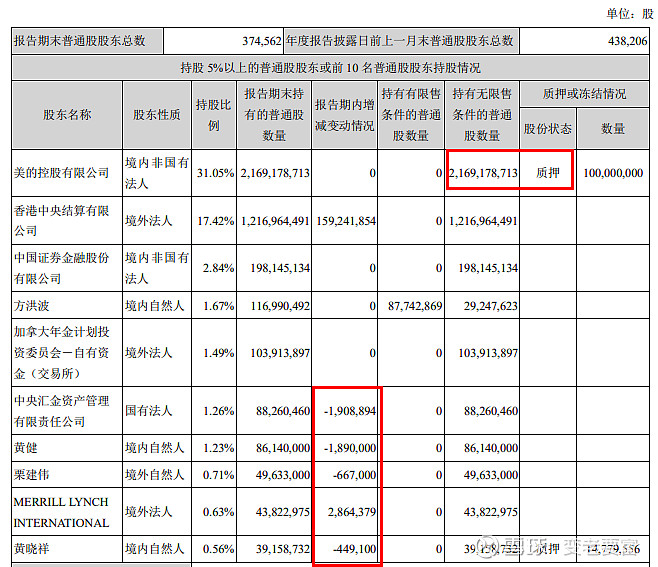This screenshot has height=567, width=658.
Task: Click '报告期末持有的普通股数量' header
Action: [x=274, y=115]
